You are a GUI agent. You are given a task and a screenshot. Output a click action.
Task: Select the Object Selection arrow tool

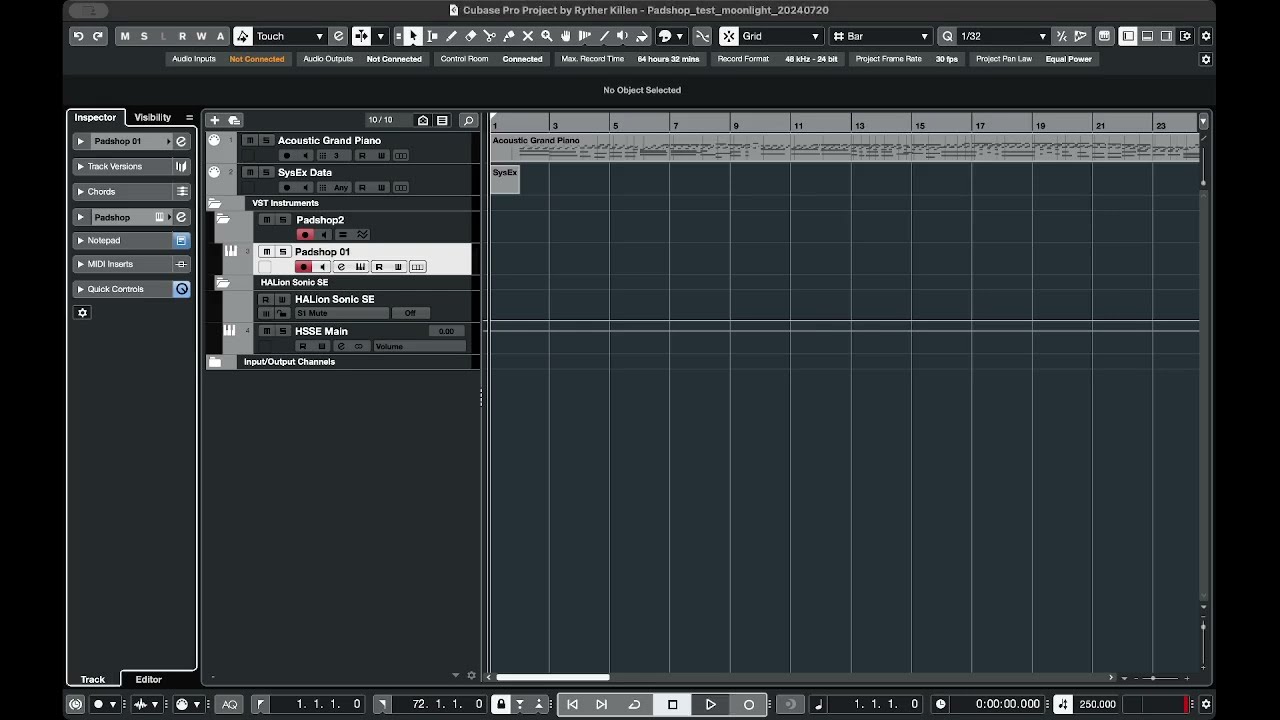413,36
